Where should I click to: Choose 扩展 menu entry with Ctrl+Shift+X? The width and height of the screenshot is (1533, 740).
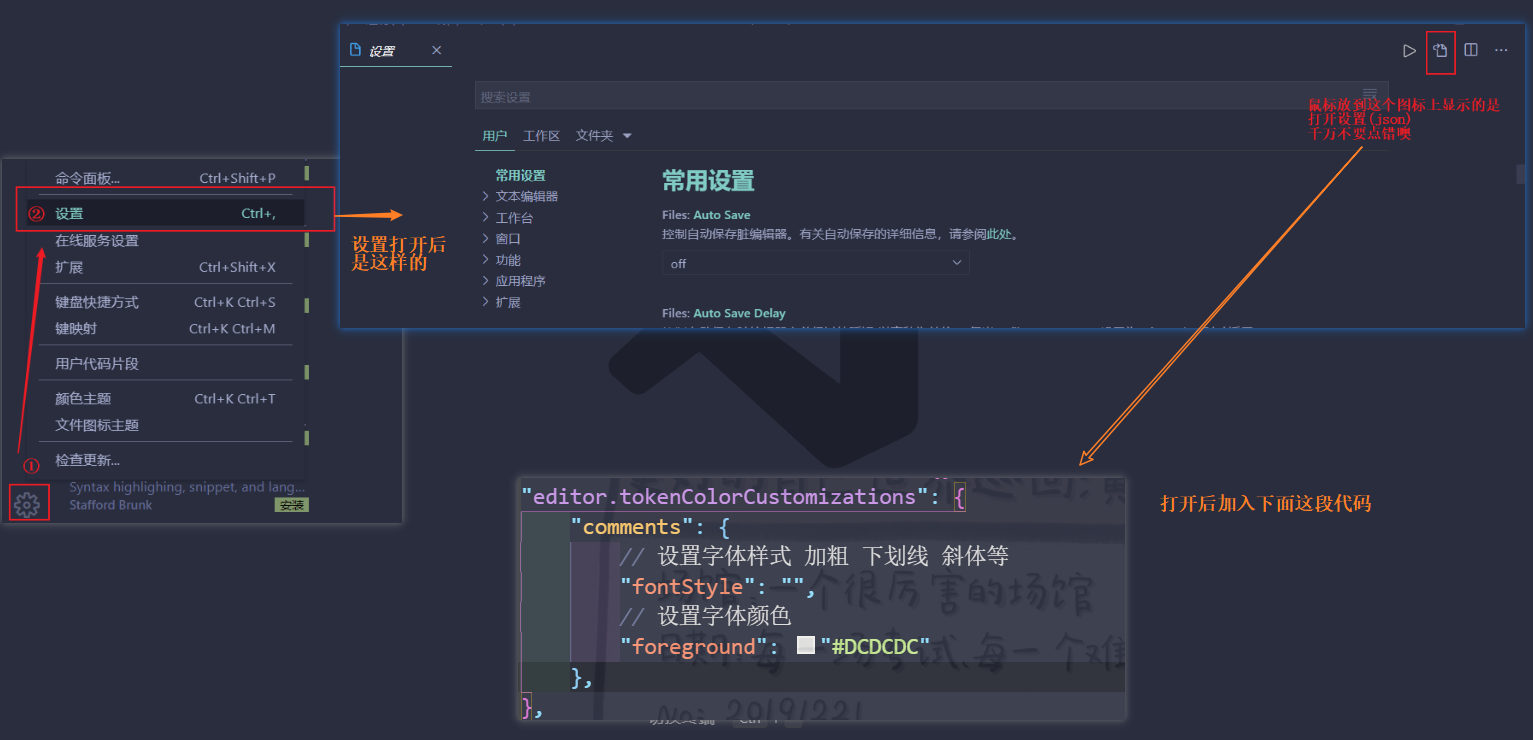tap(165, 267)
